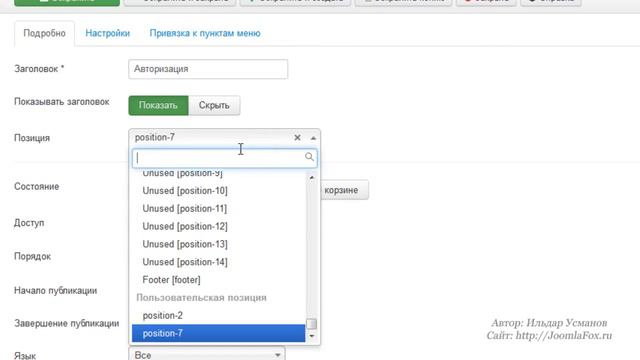Click the position list scroll-up arrow
Viewport: 640px width, 360px height.
pyautogui.click(x=312, y=177)
